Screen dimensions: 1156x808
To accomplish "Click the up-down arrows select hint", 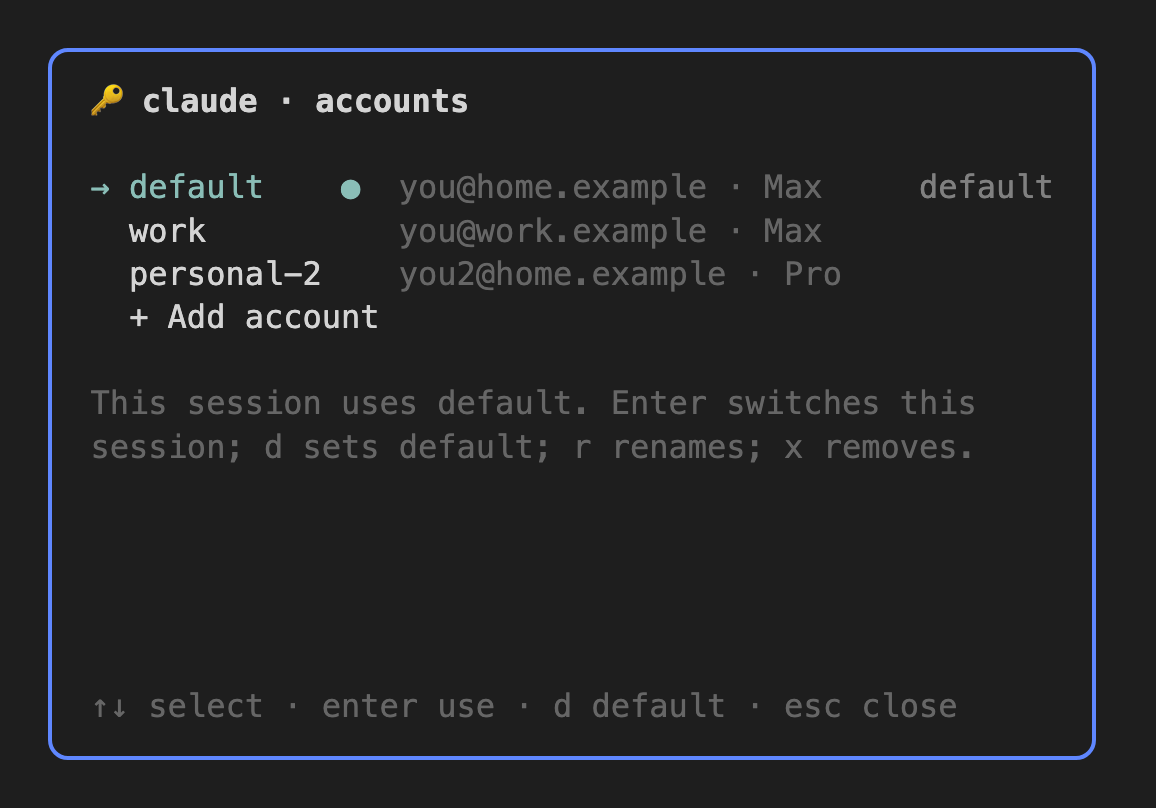I will (109, 707).
